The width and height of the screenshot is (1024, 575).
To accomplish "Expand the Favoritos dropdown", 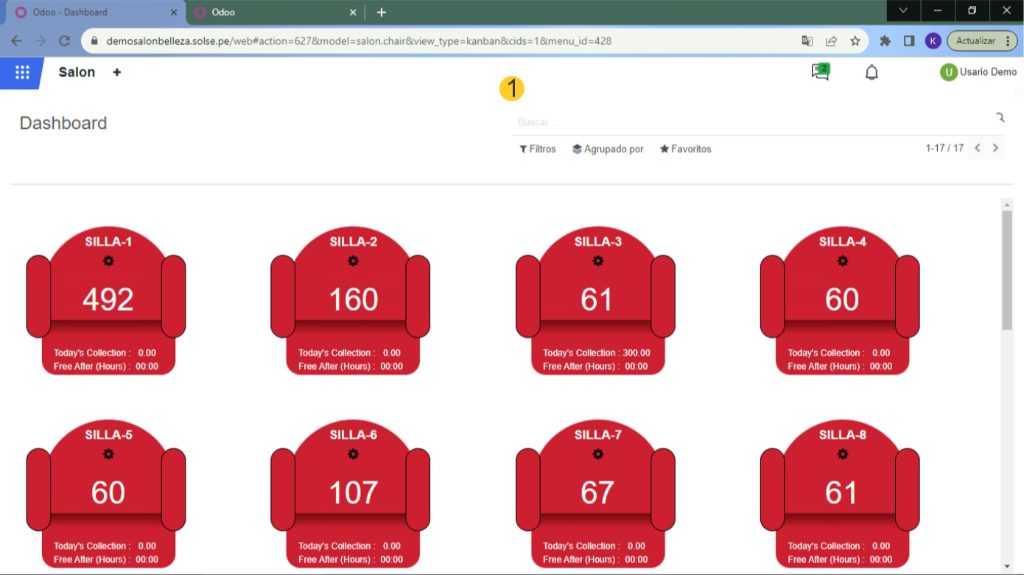I will 685,149.
